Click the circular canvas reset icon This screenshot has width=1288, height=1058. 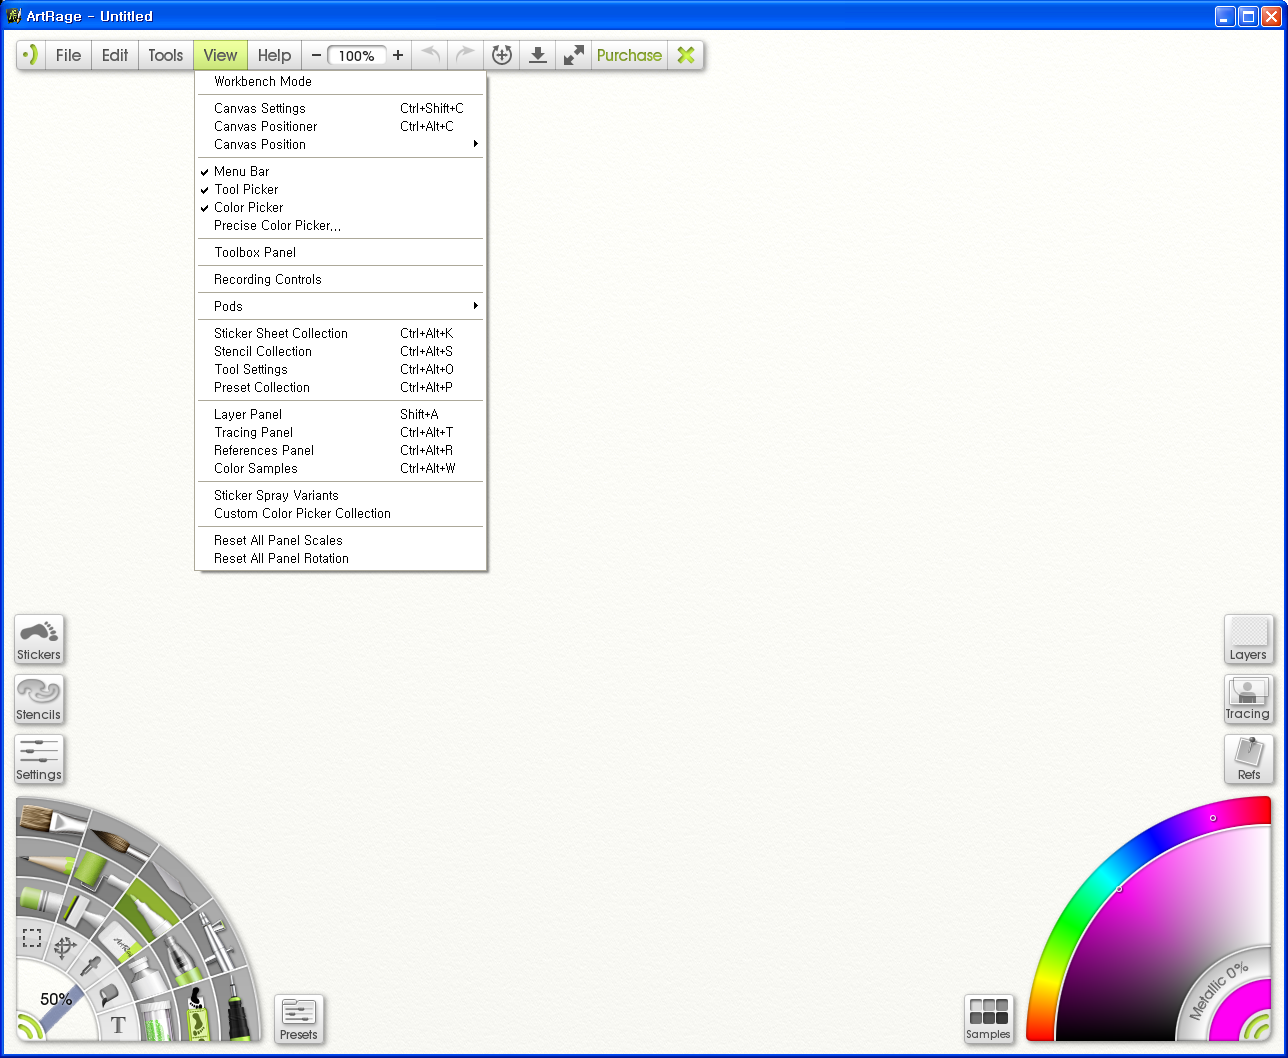click(502, 55)
